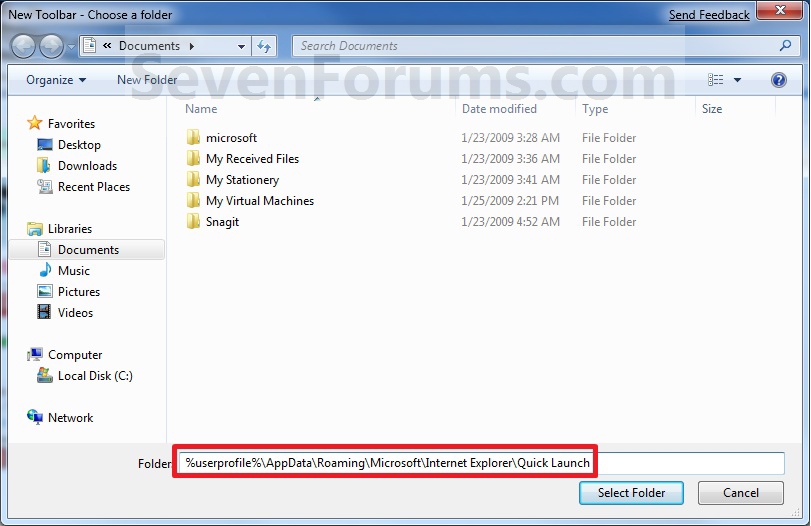Click the Music note icon
Image resolution: width=811 pixels, height=526 pixels.
[x=45, y=270]
